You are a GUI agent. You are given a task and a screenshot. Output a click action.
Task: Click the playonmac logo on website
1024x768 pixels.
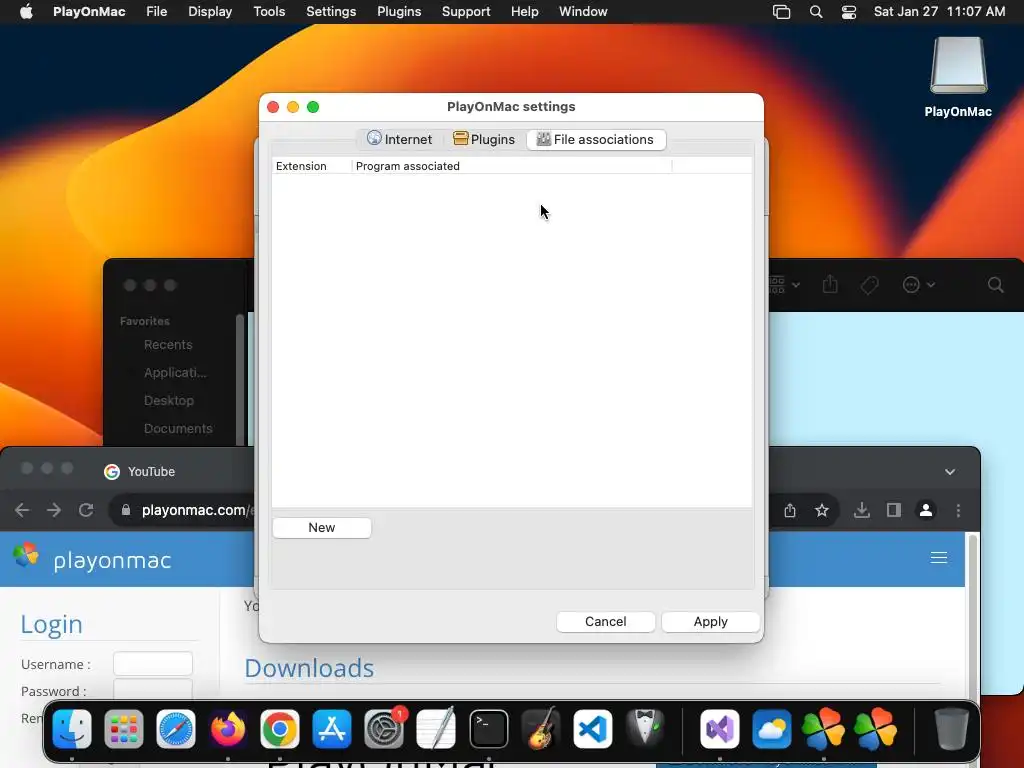click(92, 558)
